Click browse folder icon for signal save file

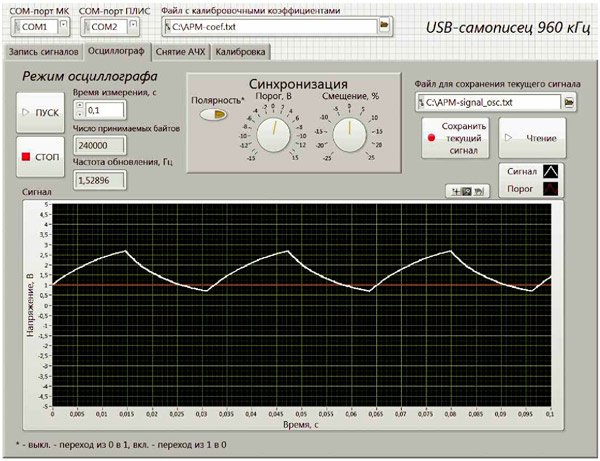pyautogui.click(x=570, y=102)
